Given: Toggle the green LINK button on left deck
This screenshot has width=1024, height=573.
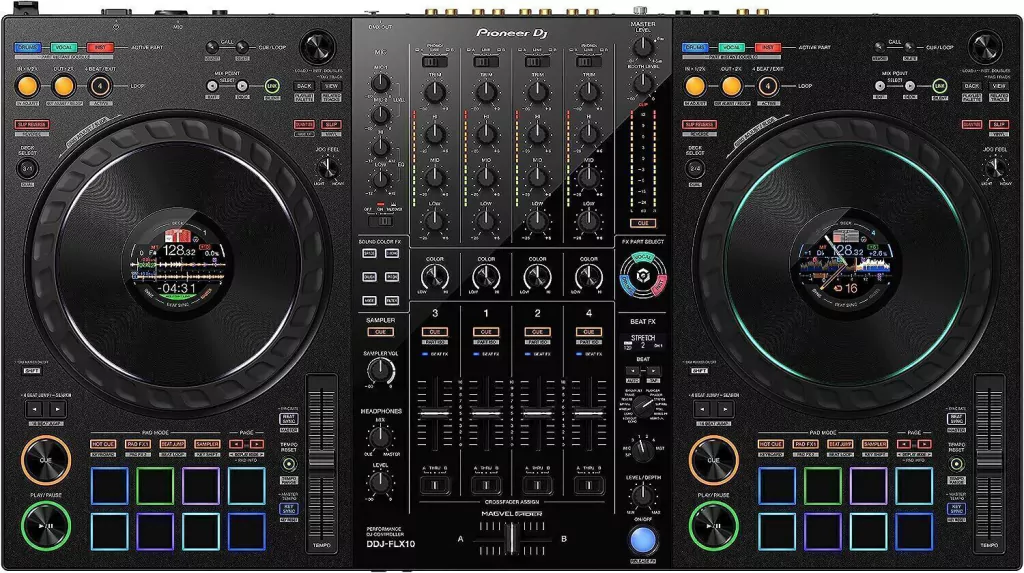Looking at the screenshot, I should (x=272, y=86).
